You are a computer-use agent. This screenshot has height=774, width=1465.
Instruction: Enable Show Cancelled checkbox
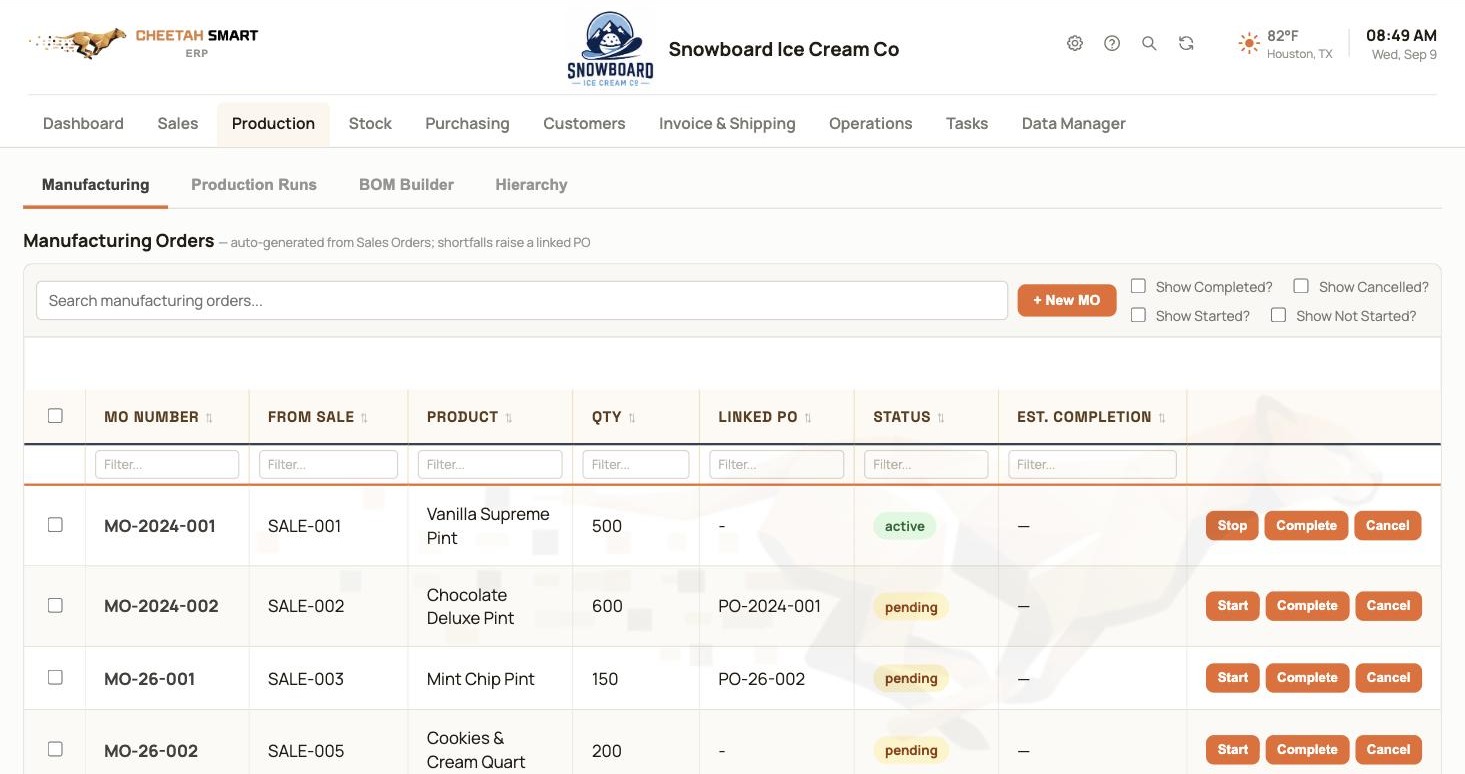(1301, 286)
